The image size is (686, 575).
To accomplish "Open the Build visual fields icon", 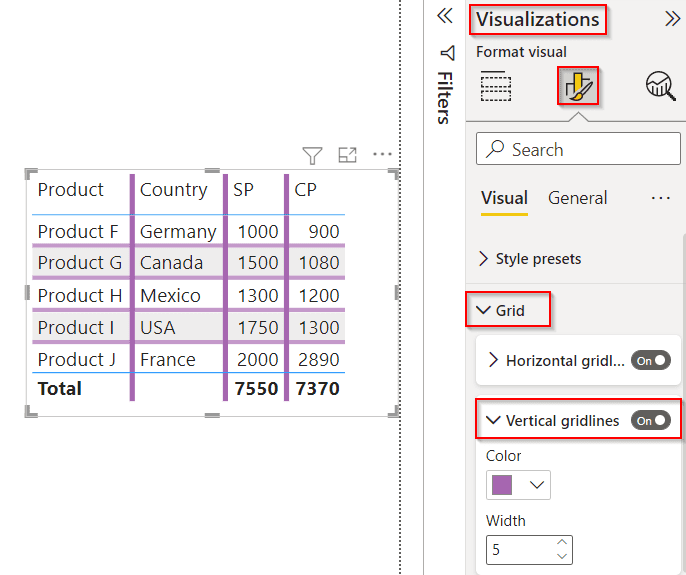I will (496, 86).
